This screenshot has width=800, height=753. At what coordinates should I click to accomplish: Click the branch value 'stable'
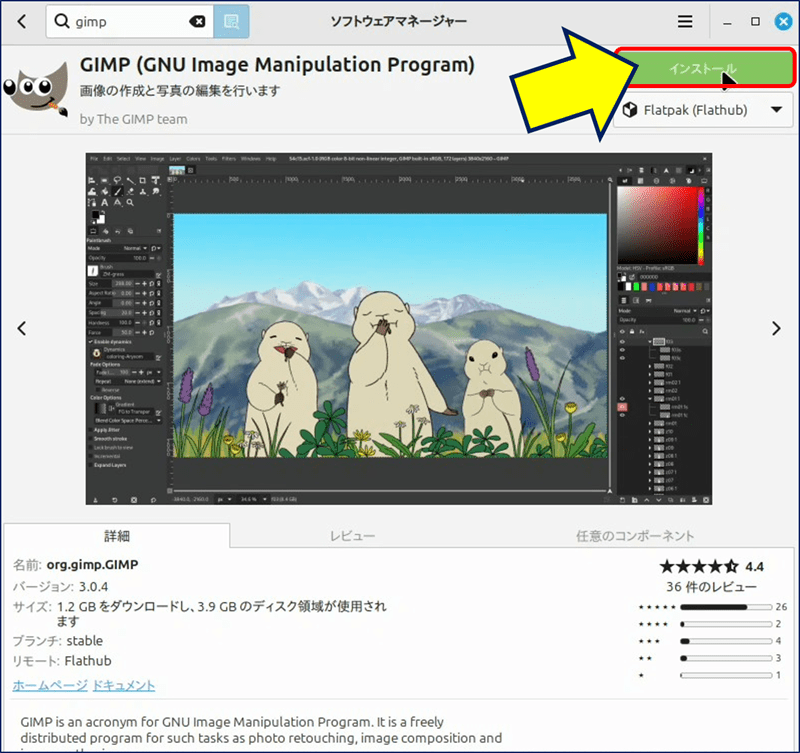click(x=85, y=641)
